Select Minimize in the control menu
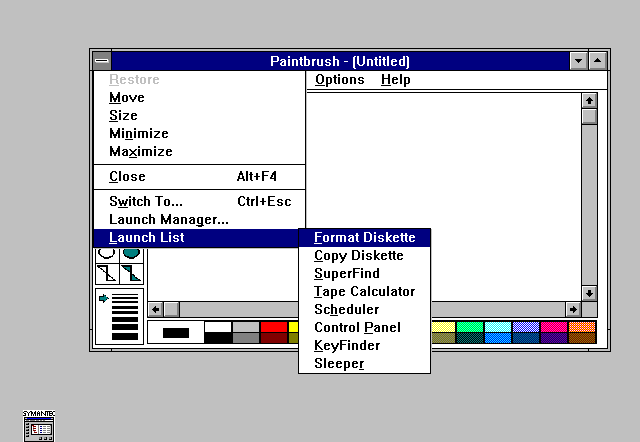This screenshot has height=442, width=640. click(199, 133)
